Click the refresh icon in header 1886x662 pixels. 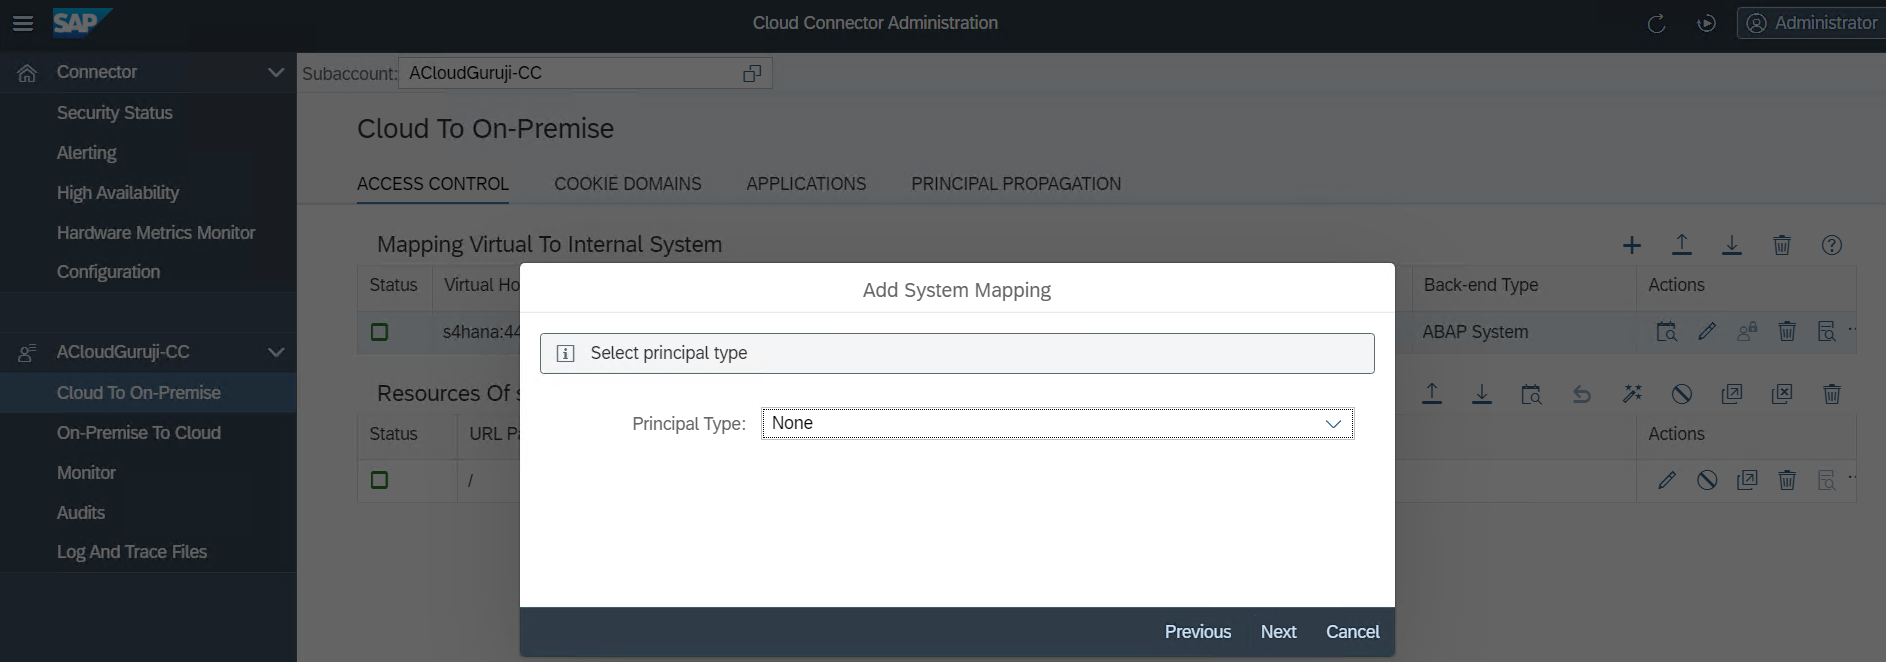coord(1656,23)
